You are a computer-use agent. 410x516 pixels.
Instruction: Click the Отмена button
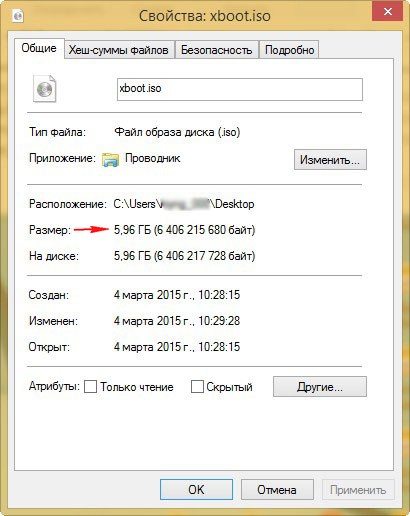277,489
